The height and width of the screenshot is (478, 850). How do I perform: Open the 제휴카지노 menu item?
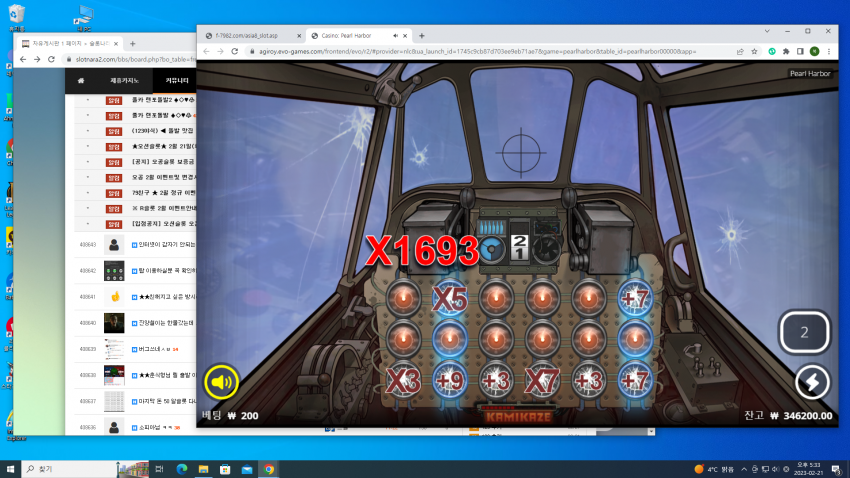[x=125, y=81]
